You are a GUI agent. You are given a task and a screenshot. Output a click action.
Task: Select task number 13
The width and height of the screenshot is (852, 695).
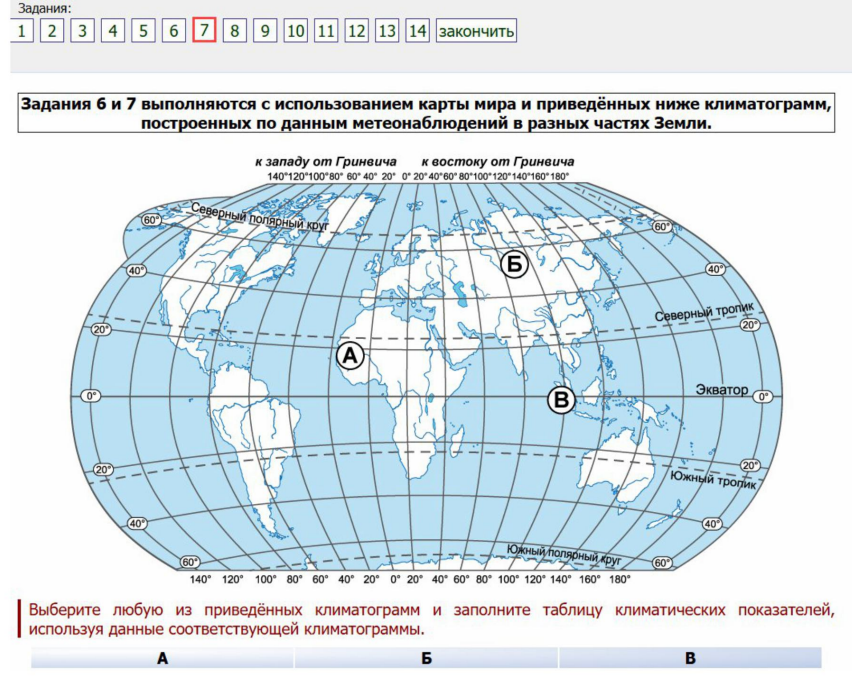coord(387,31)
